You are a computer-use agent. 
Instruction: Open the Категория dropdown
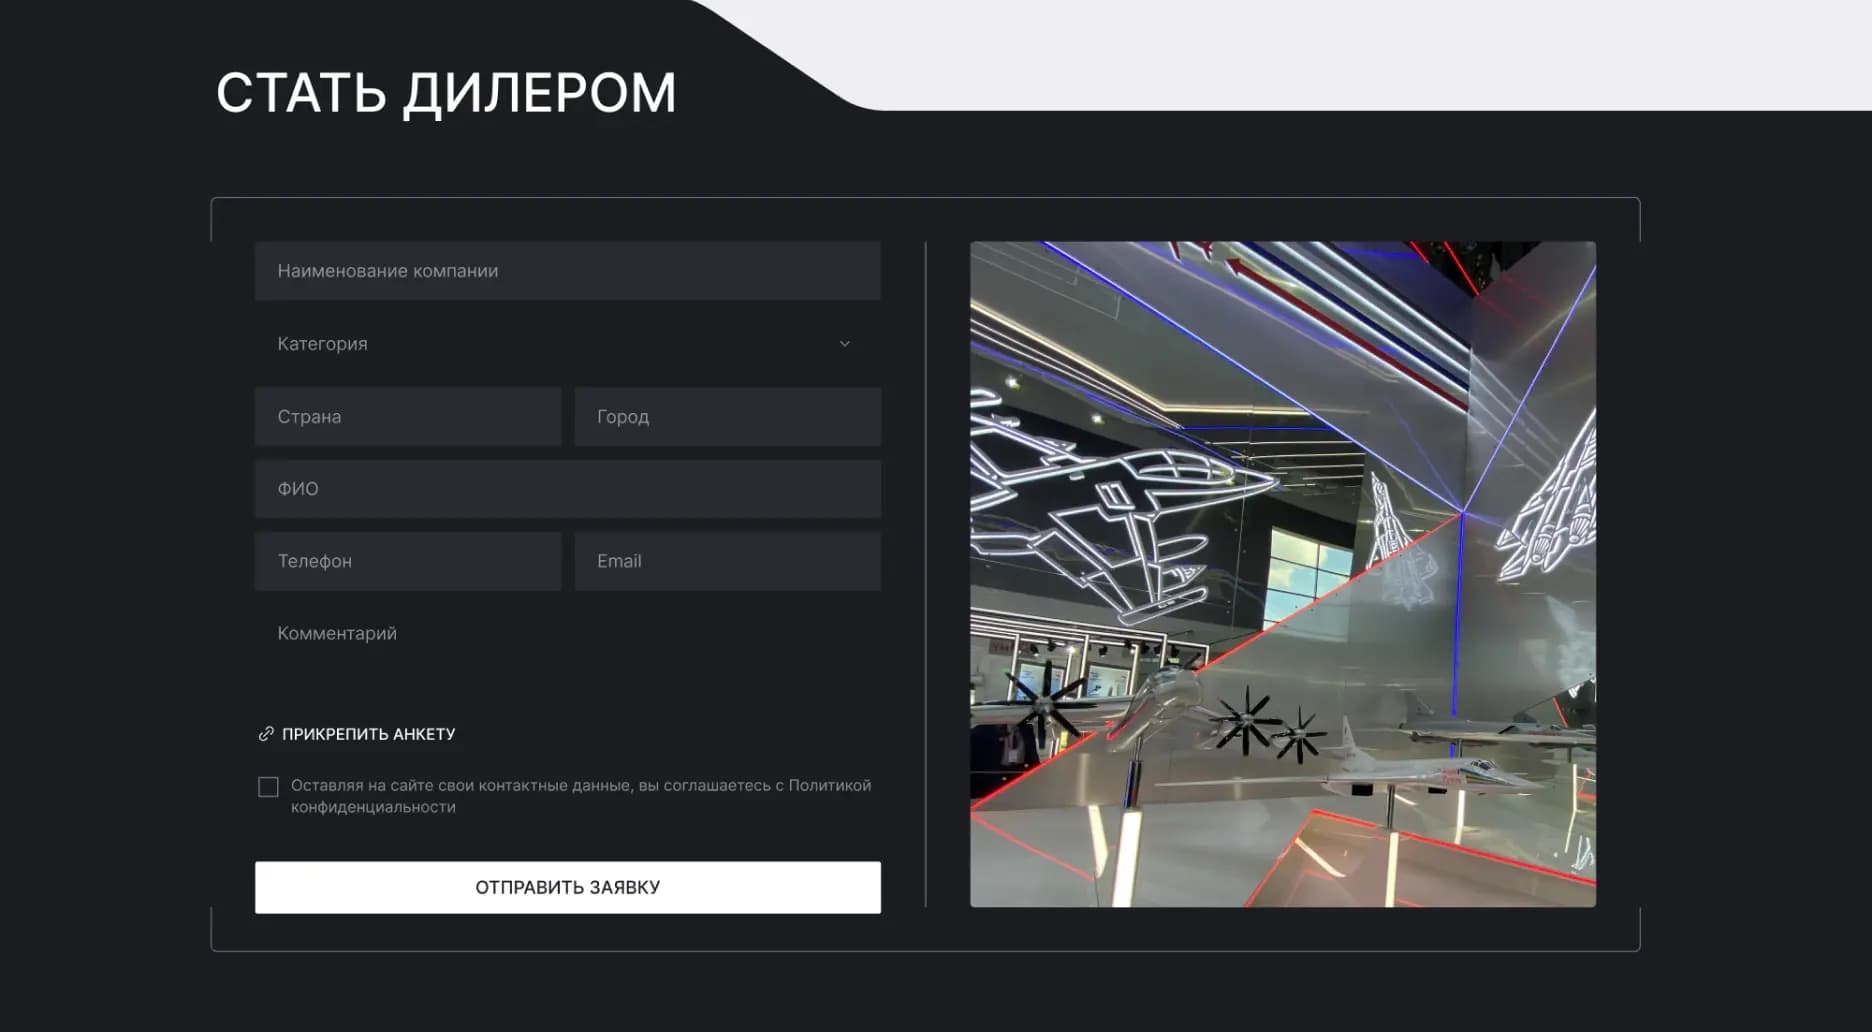point(567,344)
